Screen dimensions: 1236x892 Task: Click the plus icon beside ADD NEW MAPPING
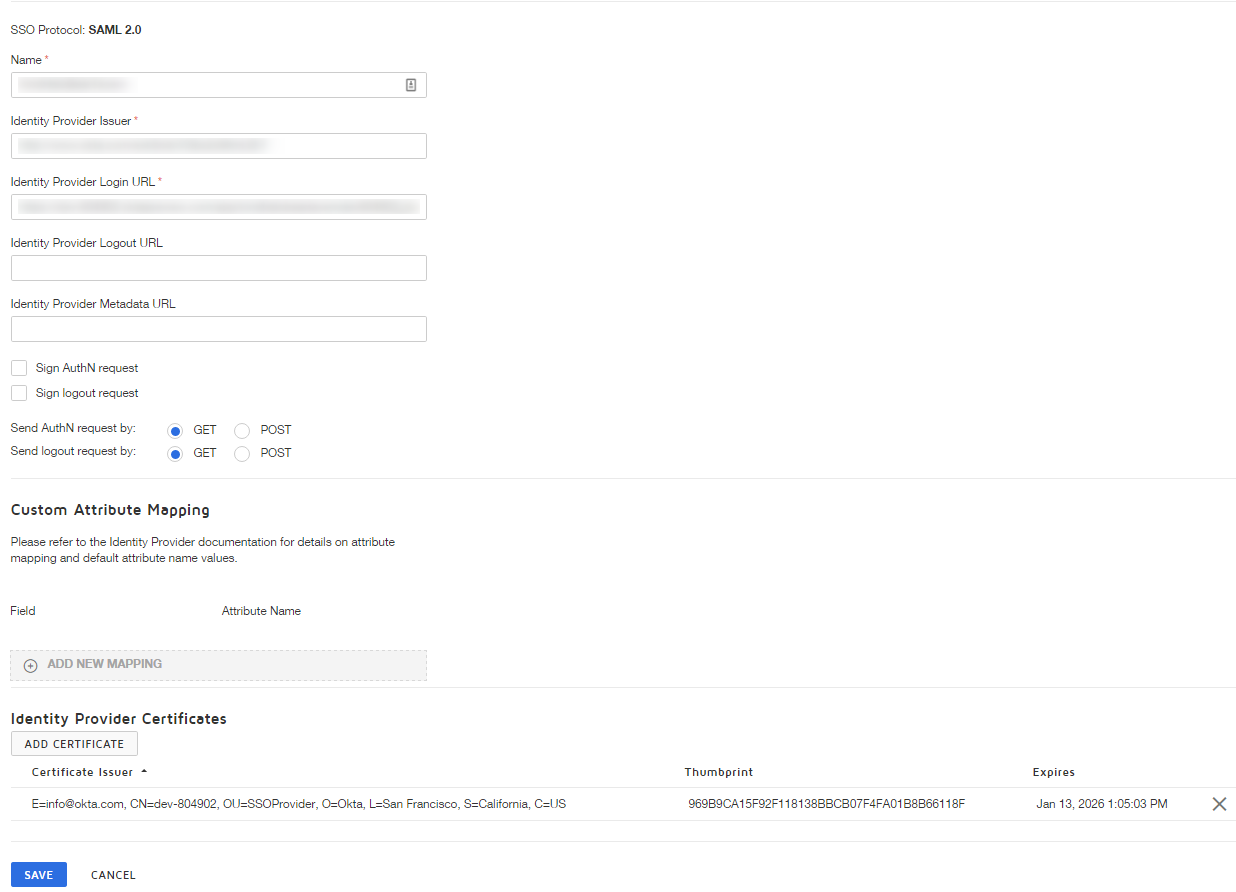30,665
